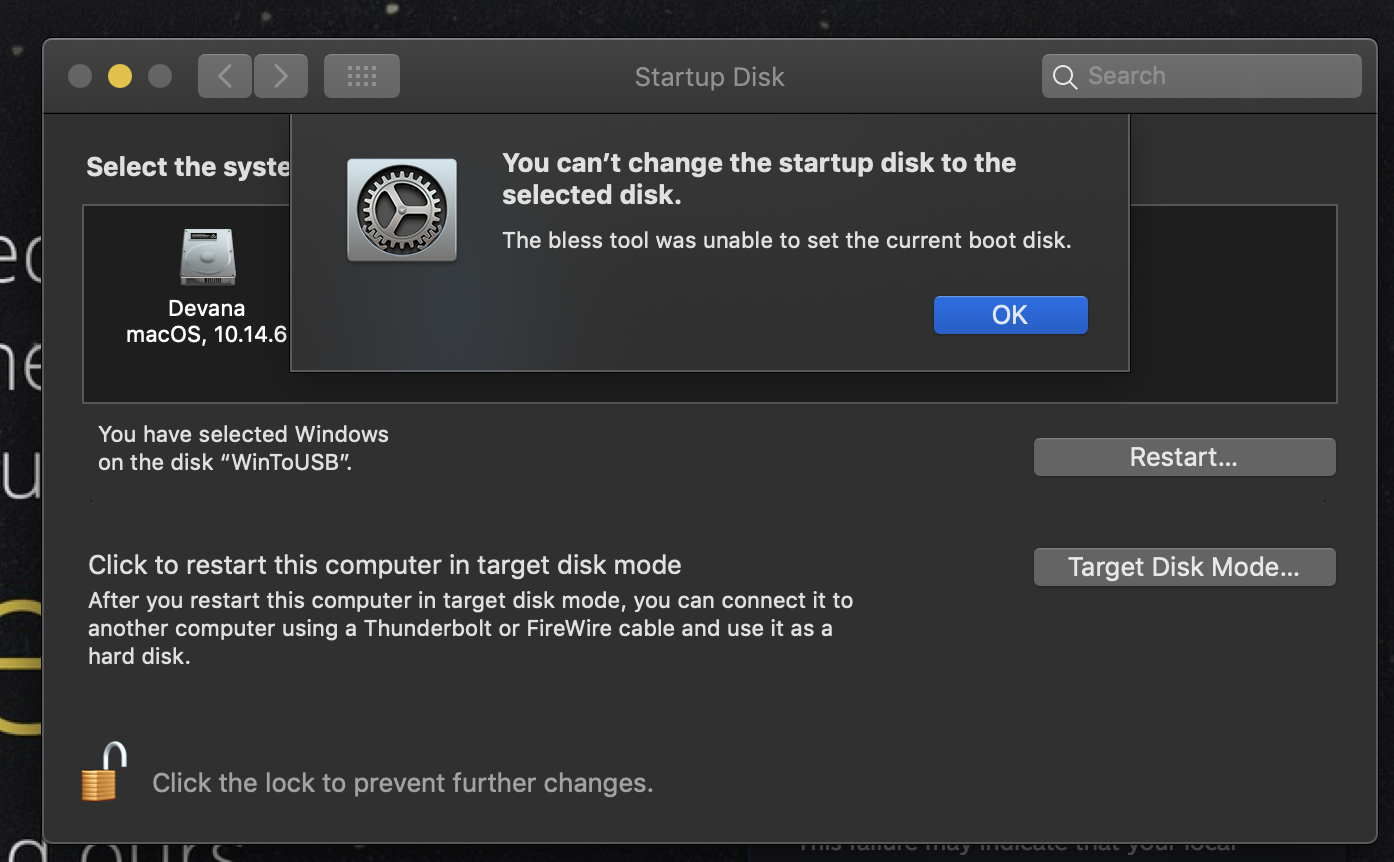The image size is (1394, 862).
Task: Click the "Startup Disk" window title
Action: click(709, 77)
